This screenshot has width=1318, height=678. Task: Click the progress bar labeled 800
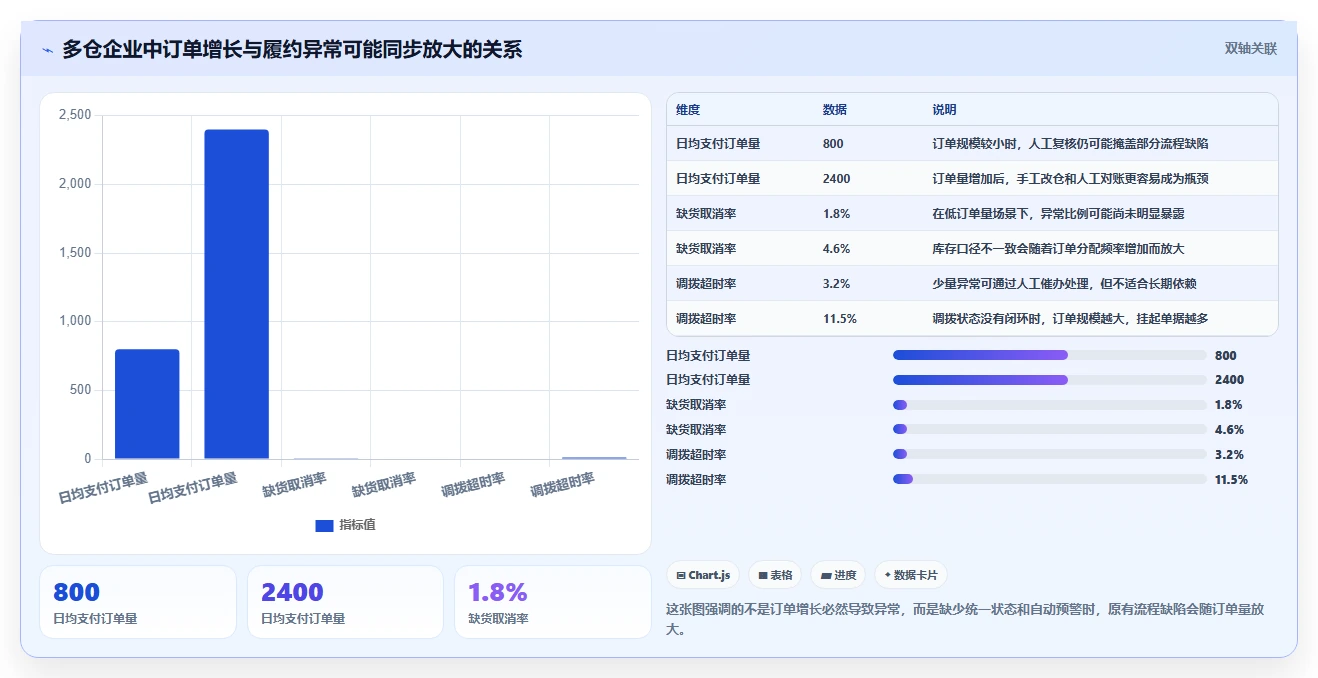coord(1049,355)
